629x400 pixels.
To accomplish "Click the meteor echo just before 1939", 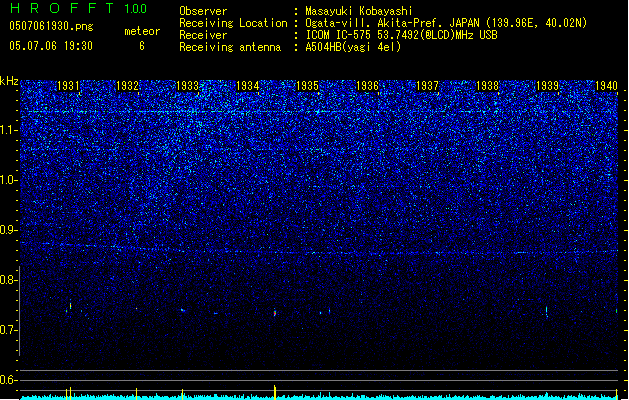I will [546, 311].
